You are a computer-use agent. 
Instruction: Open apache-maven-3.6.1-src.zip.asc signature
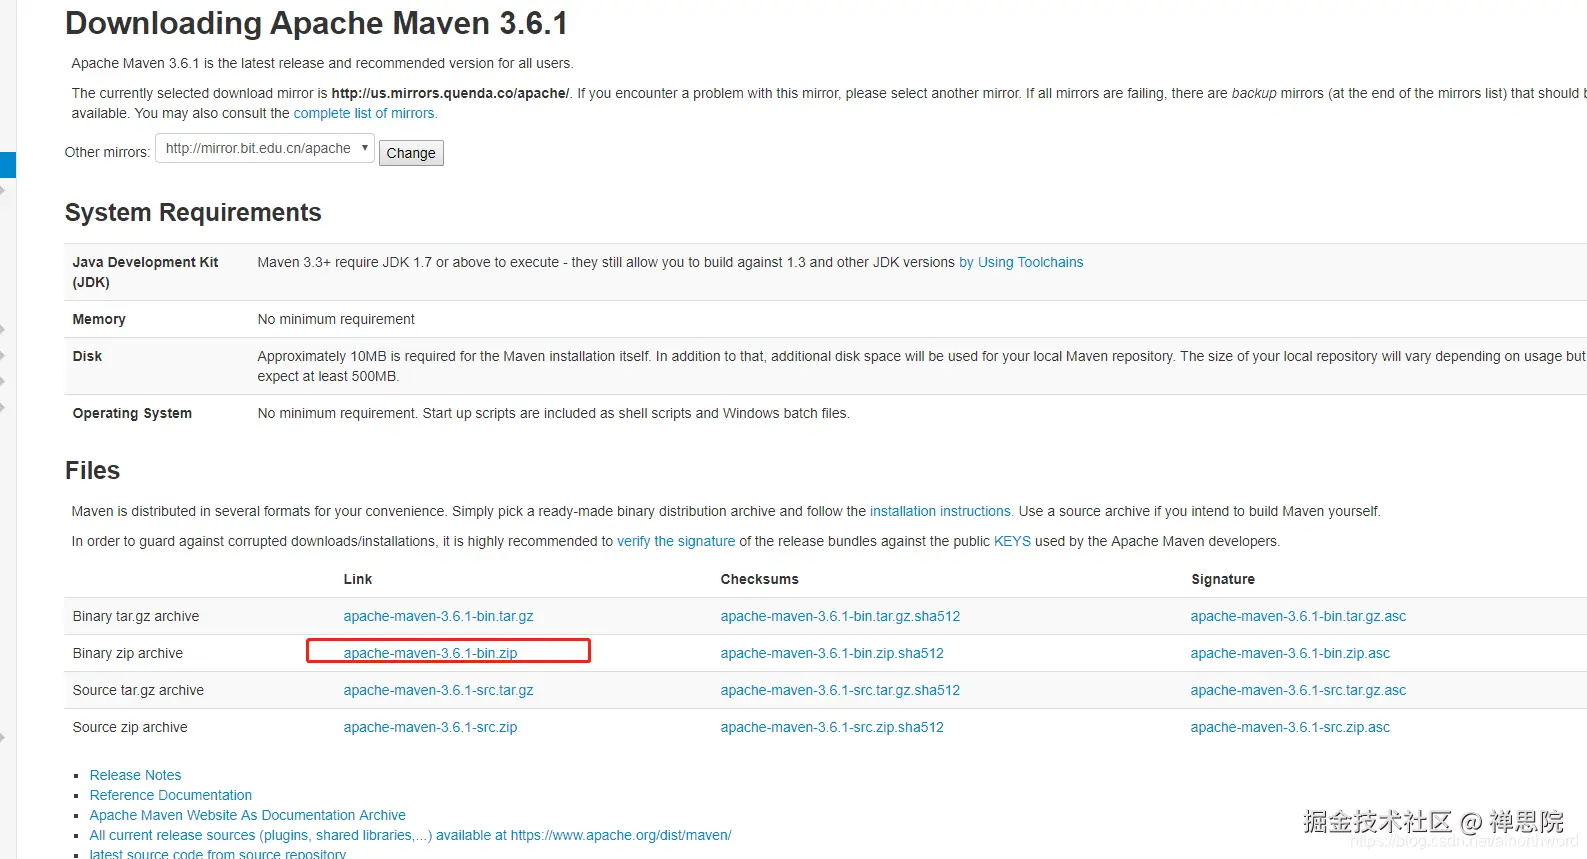click(1290, 727)
